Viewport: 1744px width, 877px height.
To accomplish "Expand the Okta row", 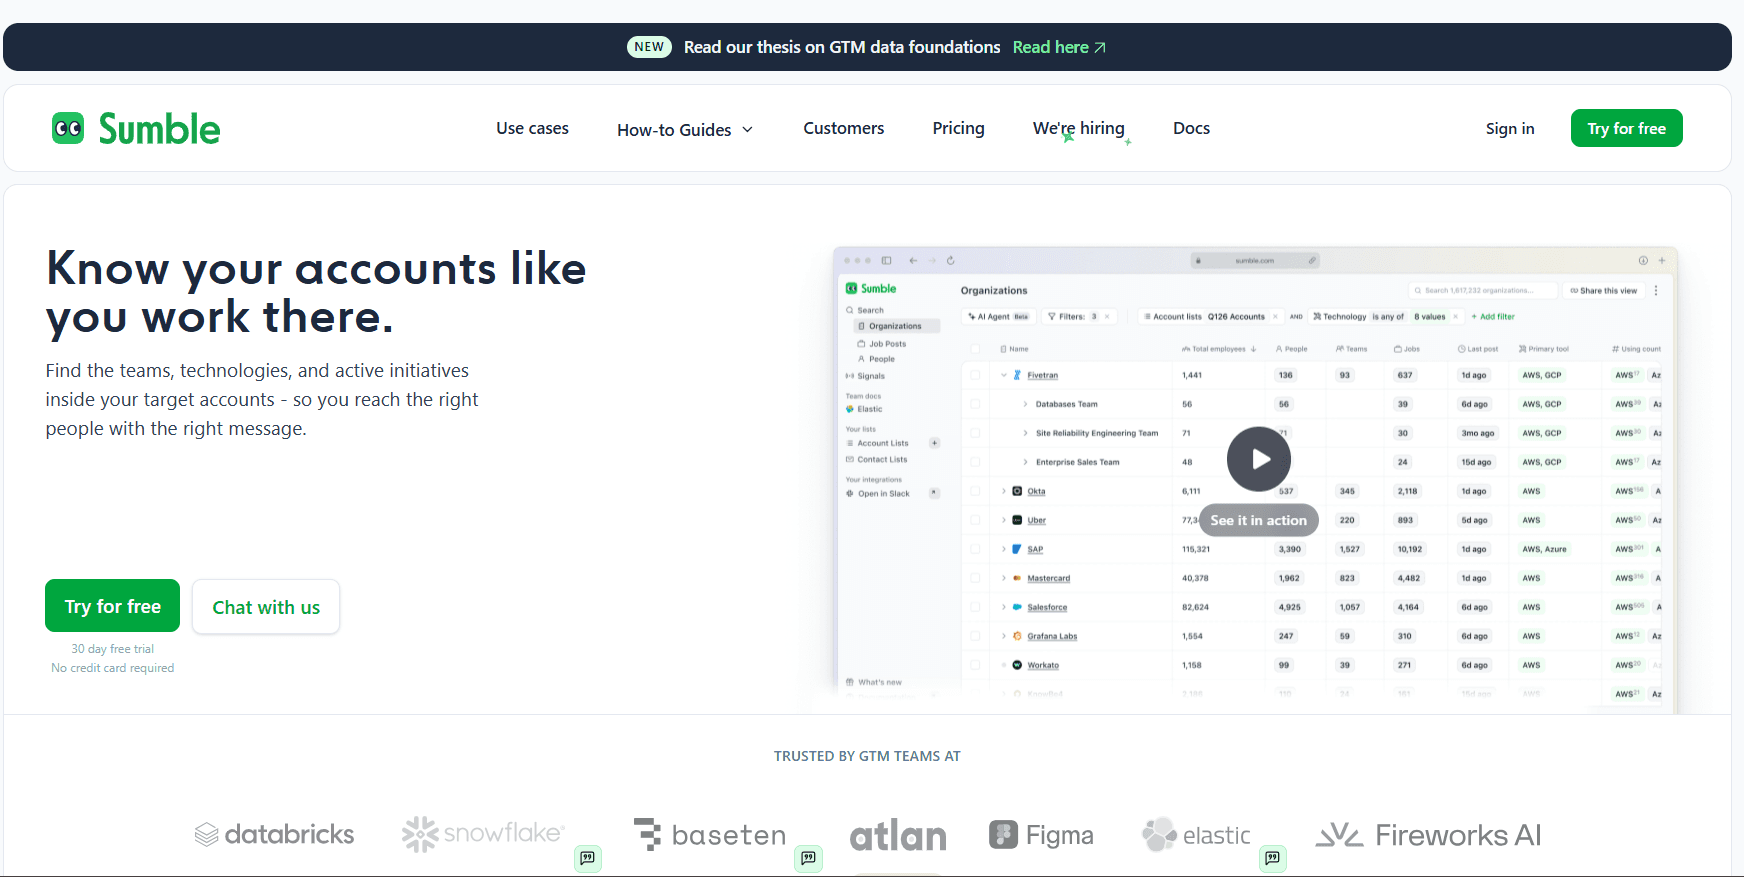I will pyautogui.click(x=1004, y=492).
